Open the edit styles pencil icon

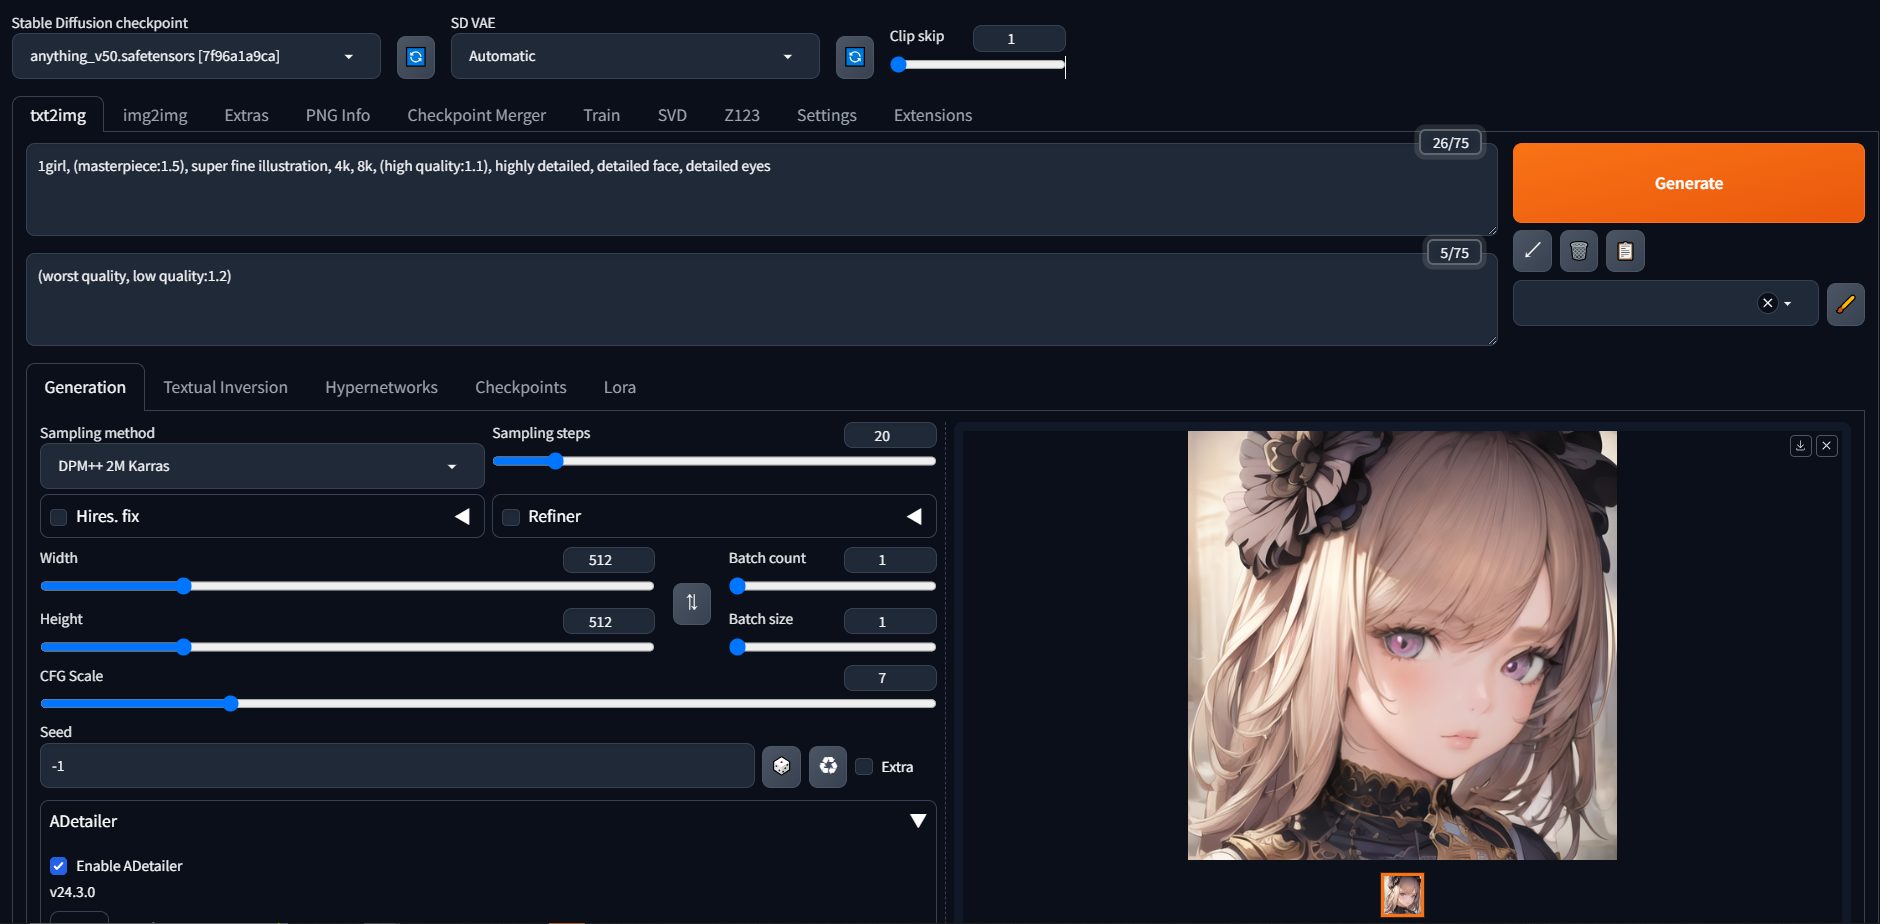1845,304
